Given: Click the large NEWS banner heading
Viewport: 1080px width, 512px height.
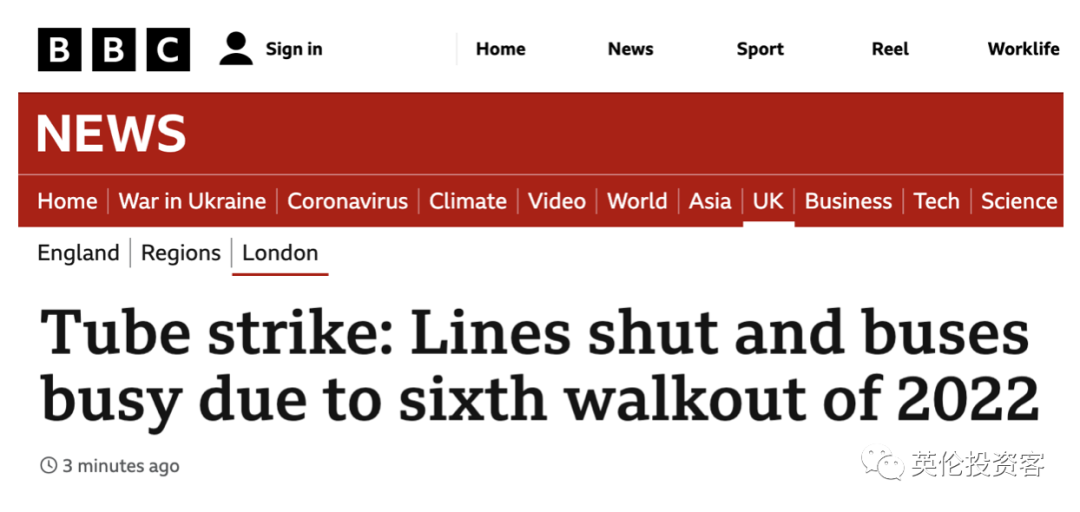Looking at the screenshot, I should tap(111, 134).
